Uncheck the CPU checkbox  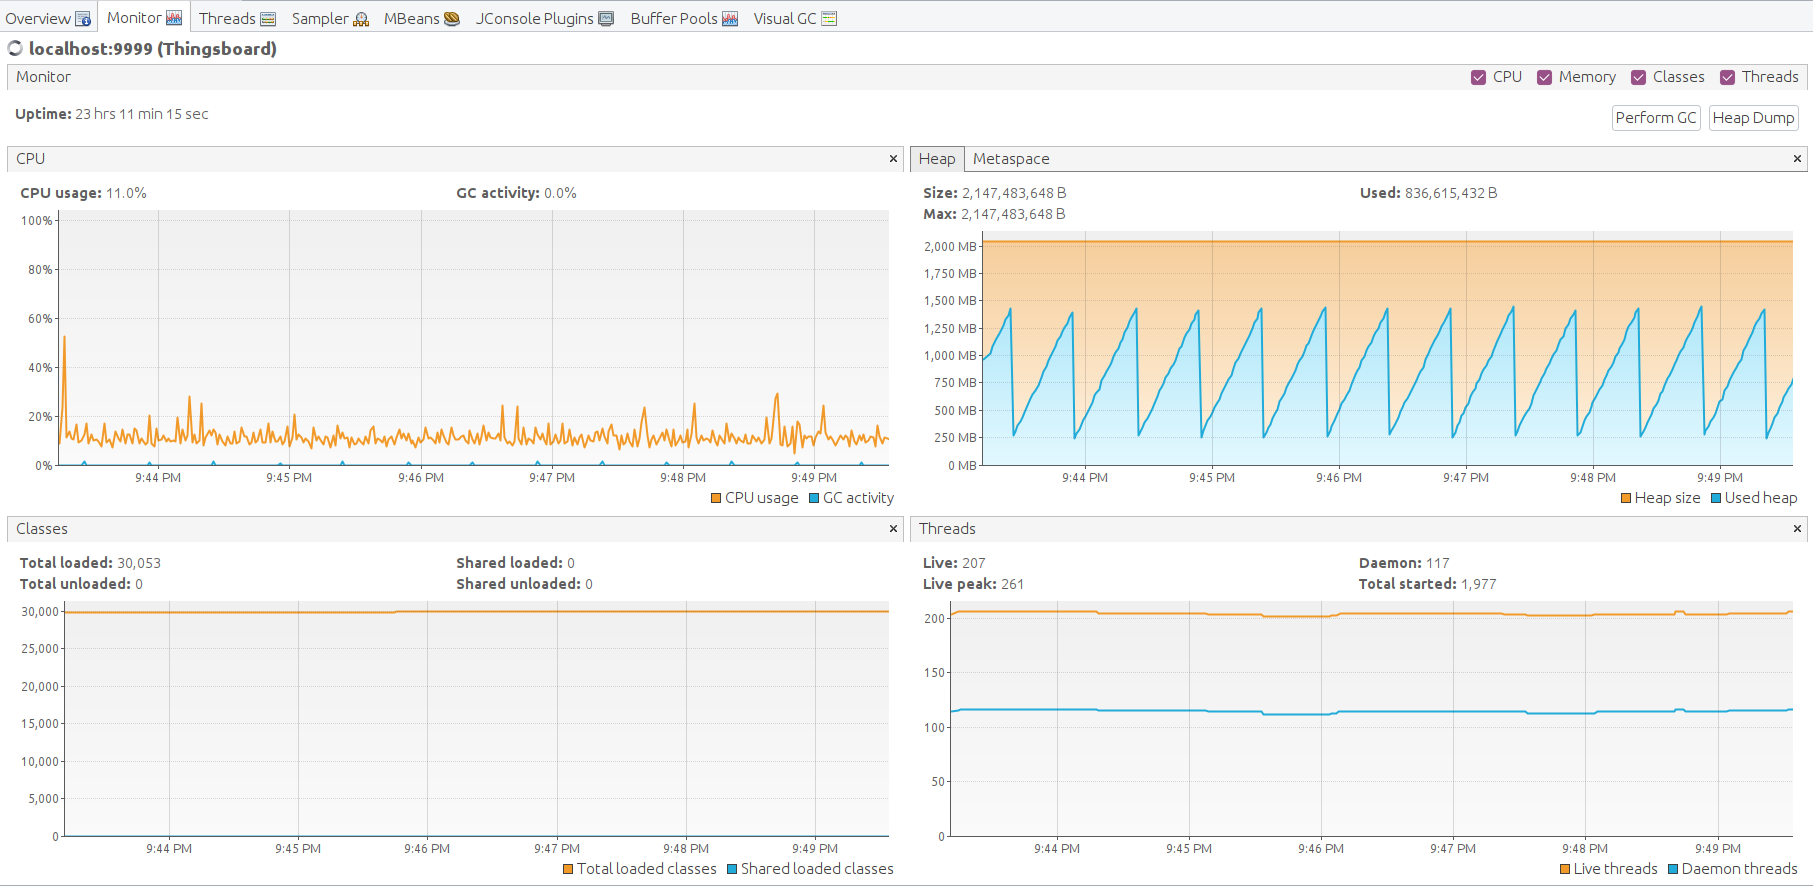pyautogui.click(x=1478, y=78)
